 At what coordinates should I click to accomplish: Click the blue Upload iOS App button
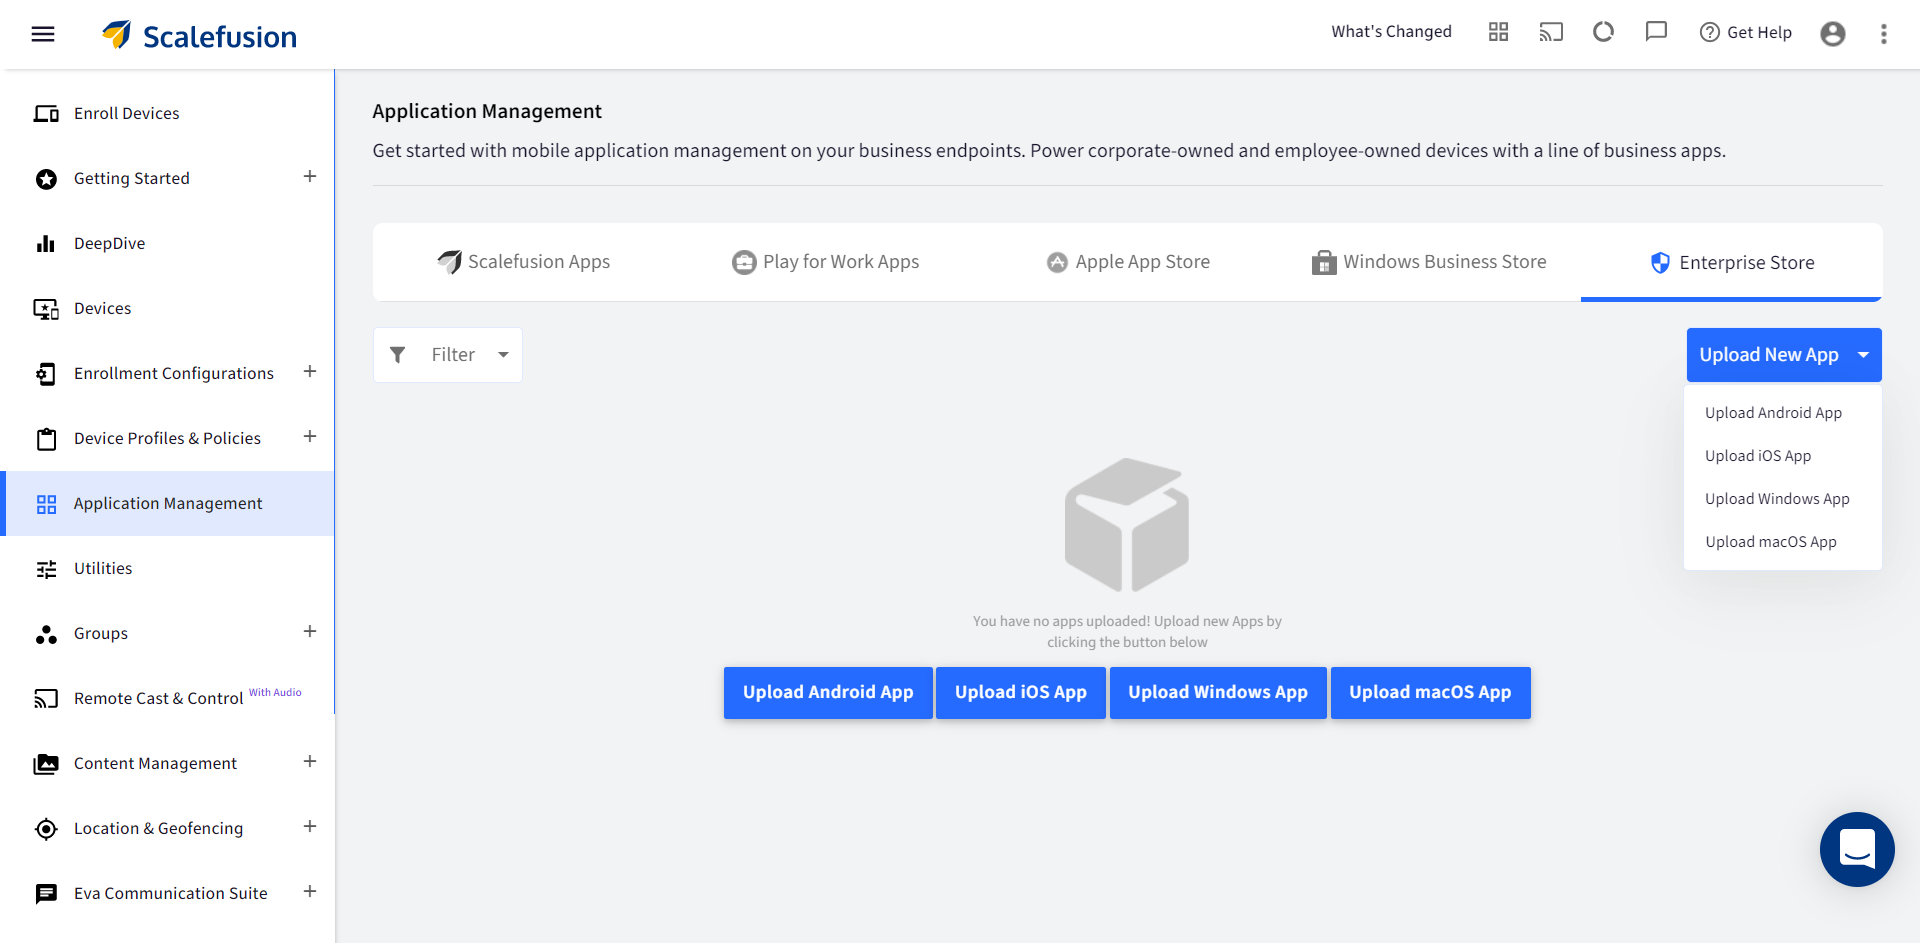tap(1021, 693)
